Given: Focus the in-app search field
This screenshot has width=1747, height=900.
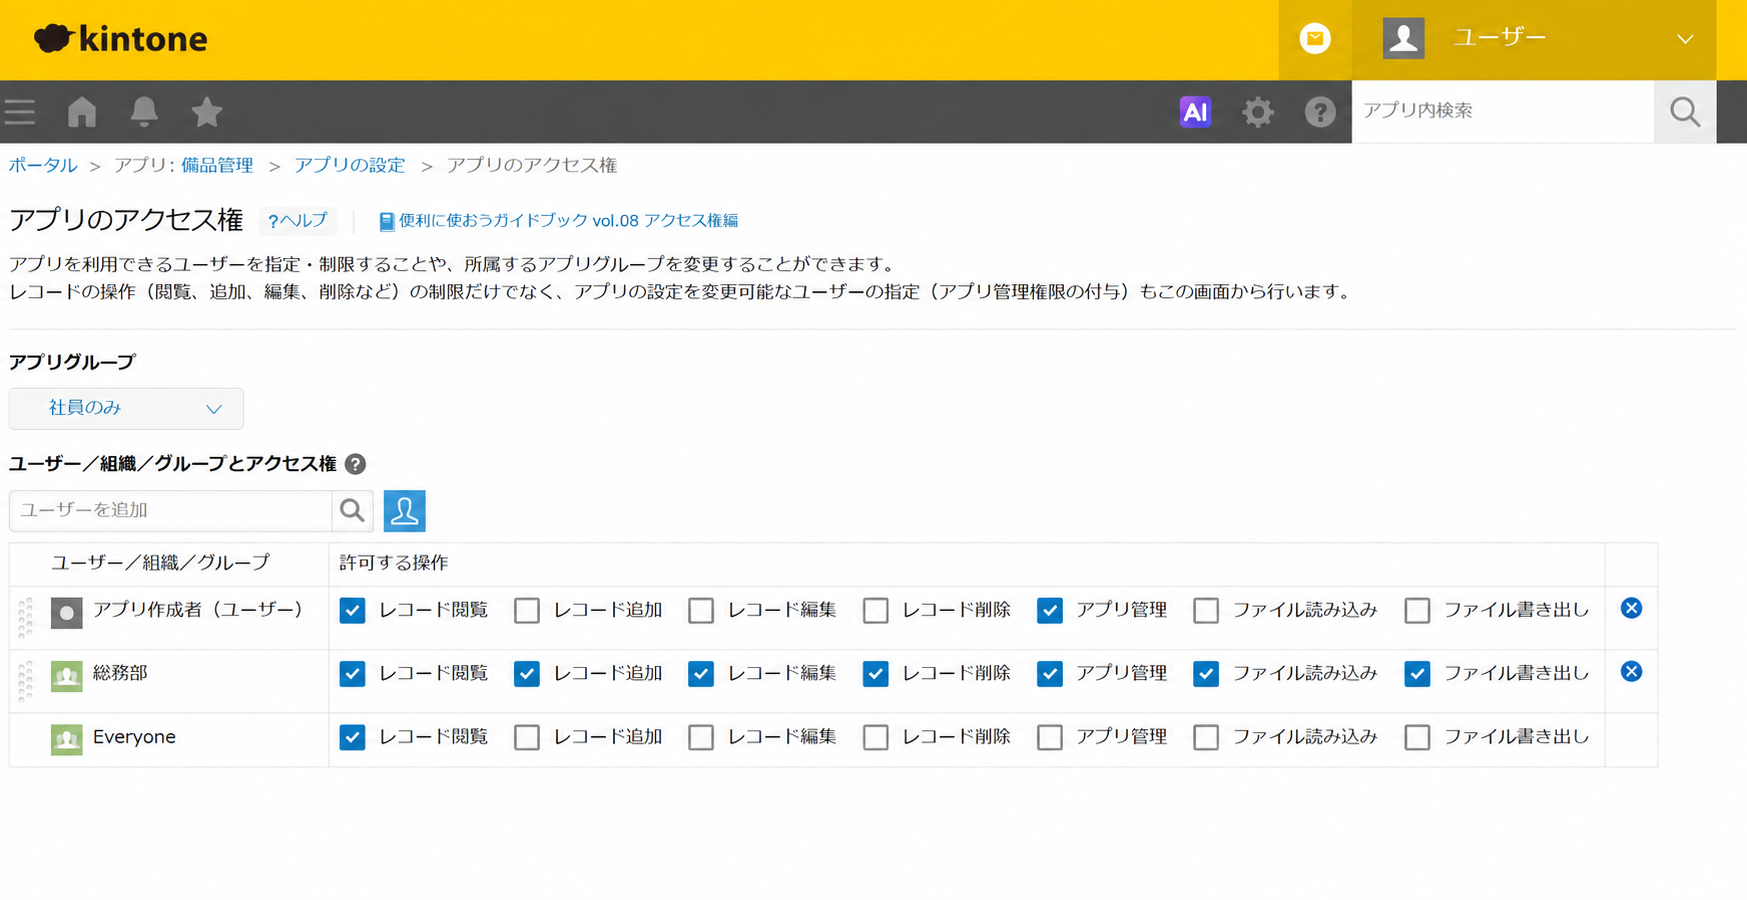Looking at the screenshot, I should click(1502, 111).
